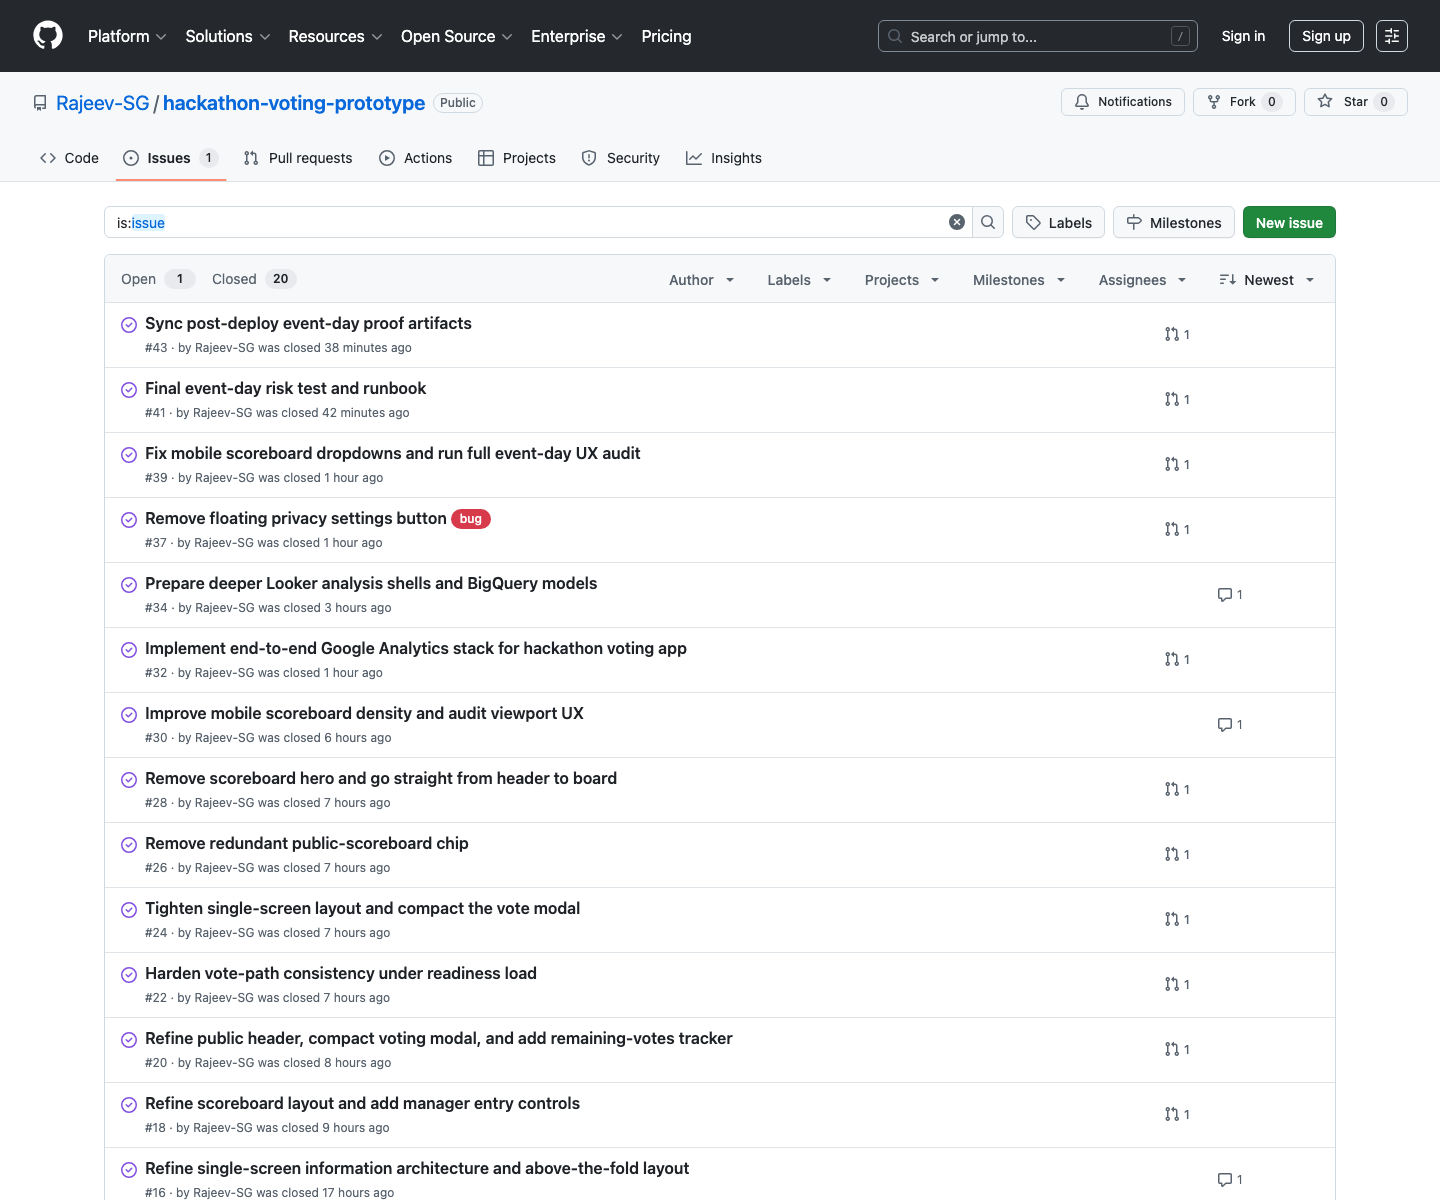This screenshot has width=1440, height=1200.
Task: Show Closed issues list
Action: pos(234,278)
